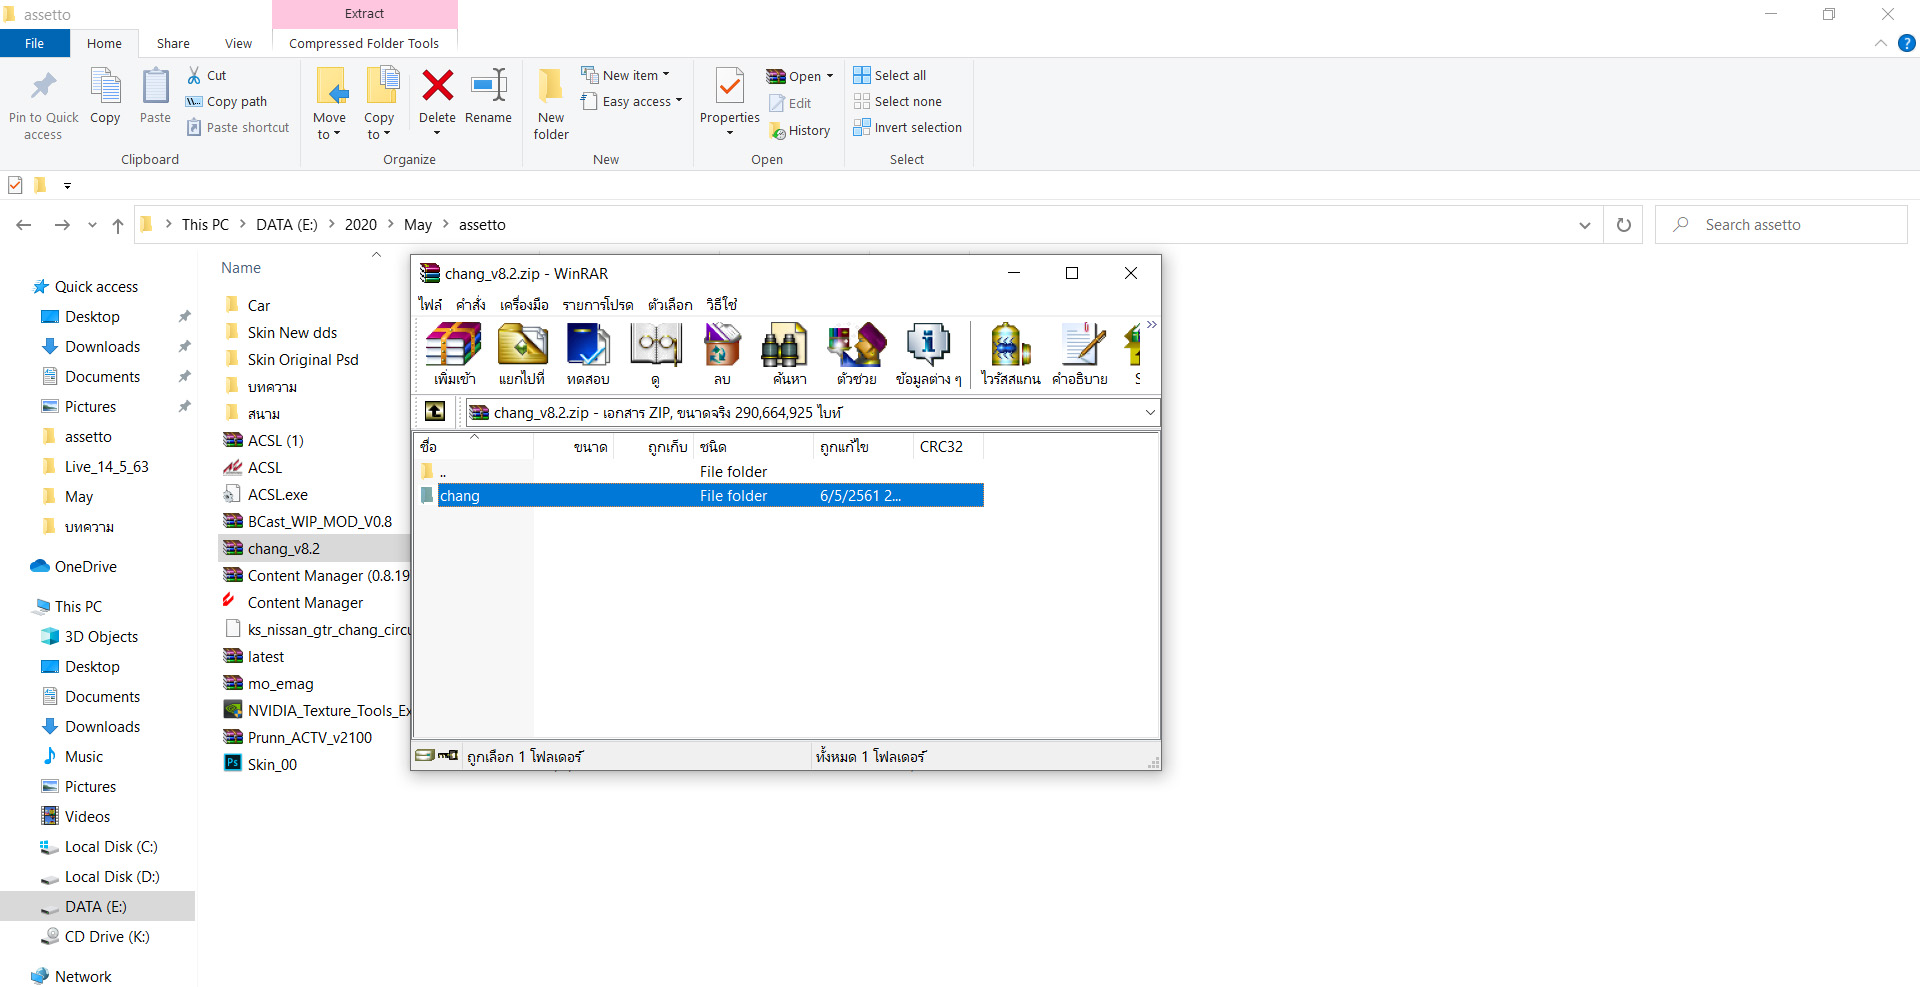Sort WinRAR list by ชื่อ (Name) column
The width and height of the screenshot is (1920, 987).
pyautogui.click(x=474, y=446)
